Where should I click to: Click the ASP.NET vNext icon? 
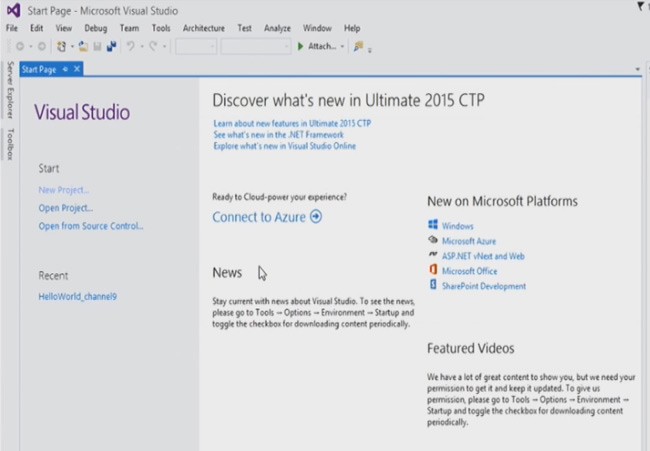(x=433, y=254)
